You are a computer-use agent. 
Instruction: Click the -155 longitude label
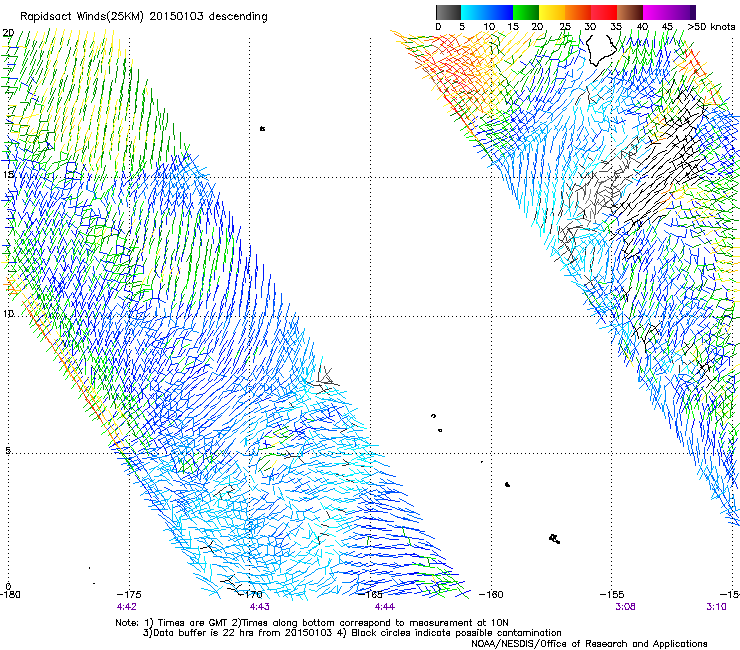[x=612, y=594]
